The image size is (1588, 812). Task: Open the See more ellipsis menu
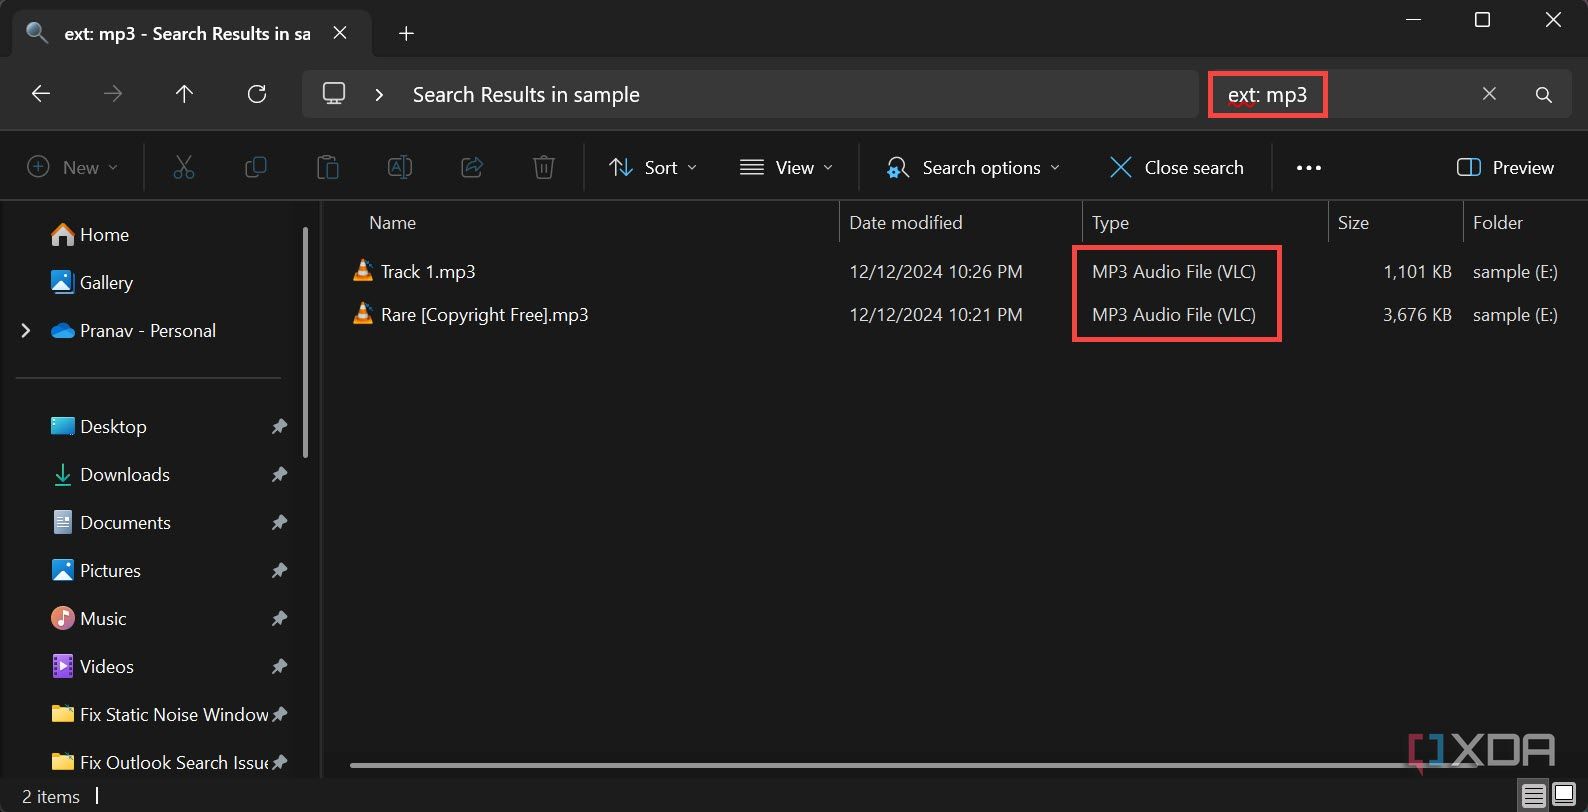pyautogui.click(x=1309, y=168)
